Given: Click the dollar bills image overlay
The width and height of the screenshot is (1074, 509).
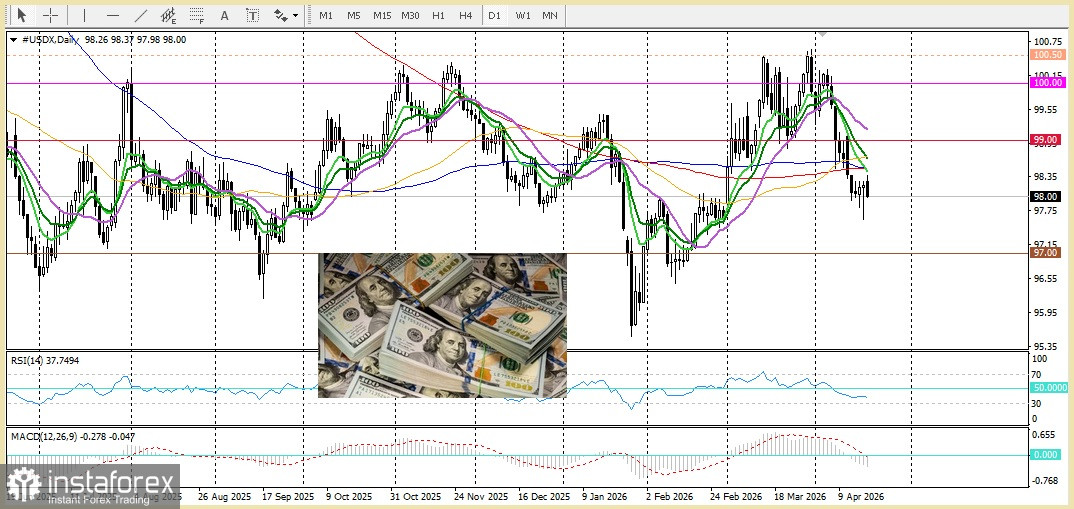Looking at the screenshot, I should pyautogui.click(x=442, y=325).
